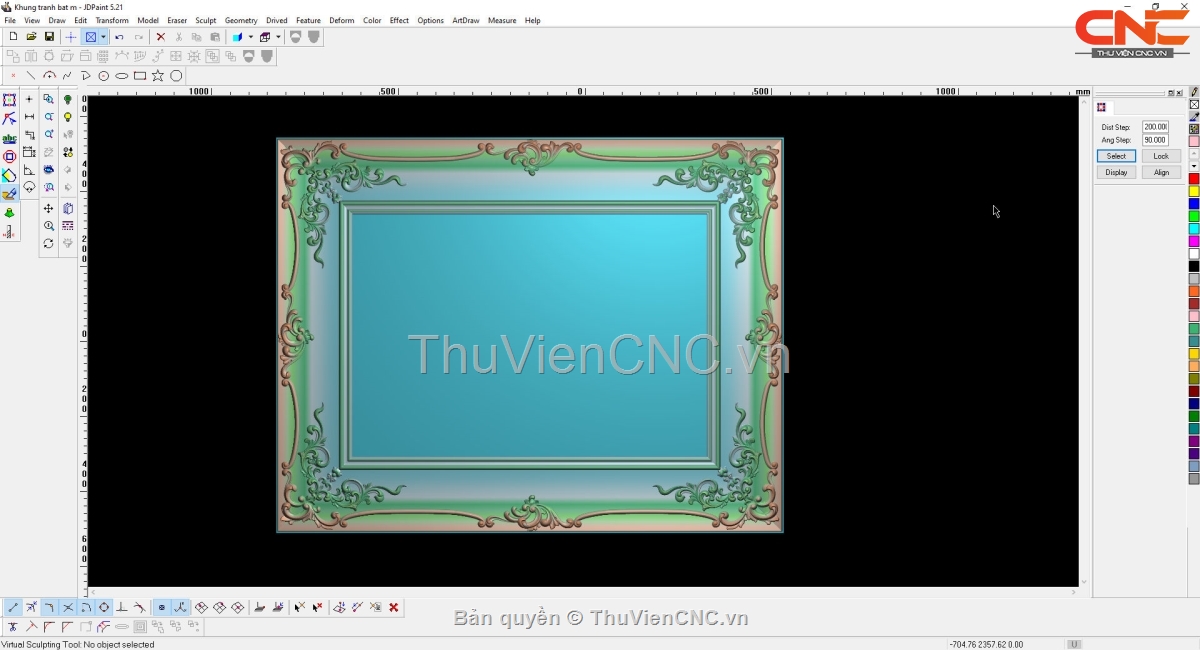Image resolution: width=1200 pixels, height=650 pixels.
Task: Toggle the intersection snap mode button
Action: point(68,607)
